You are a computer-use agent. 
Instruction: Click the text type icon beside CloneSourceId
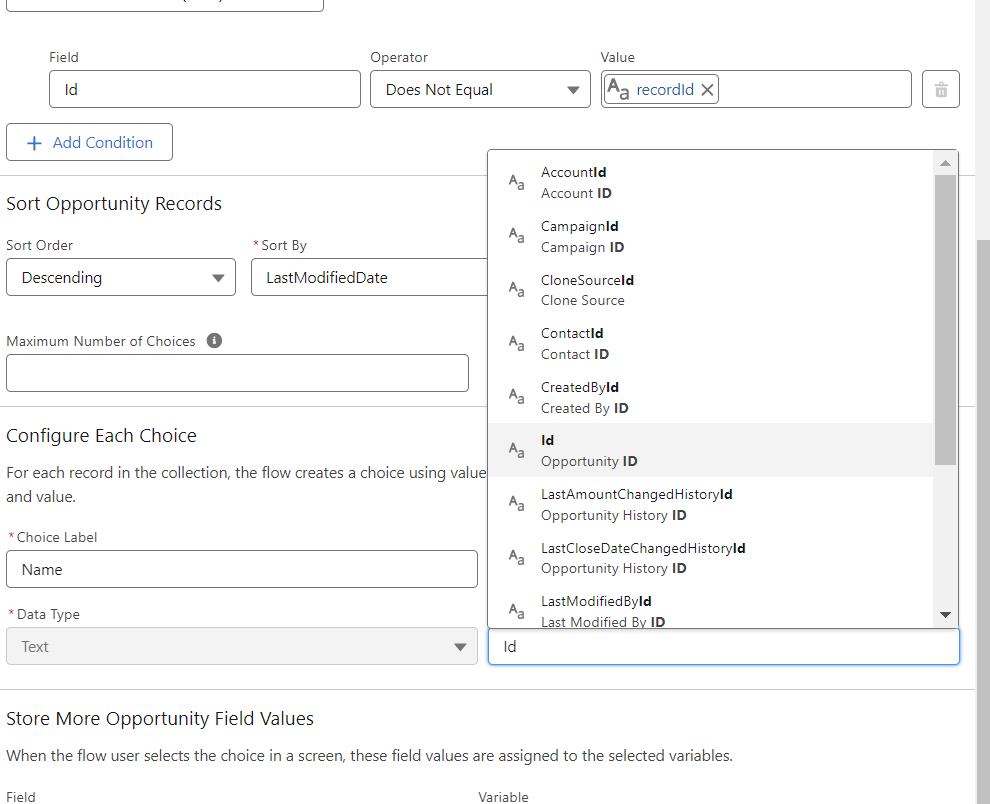coord(516,290)
